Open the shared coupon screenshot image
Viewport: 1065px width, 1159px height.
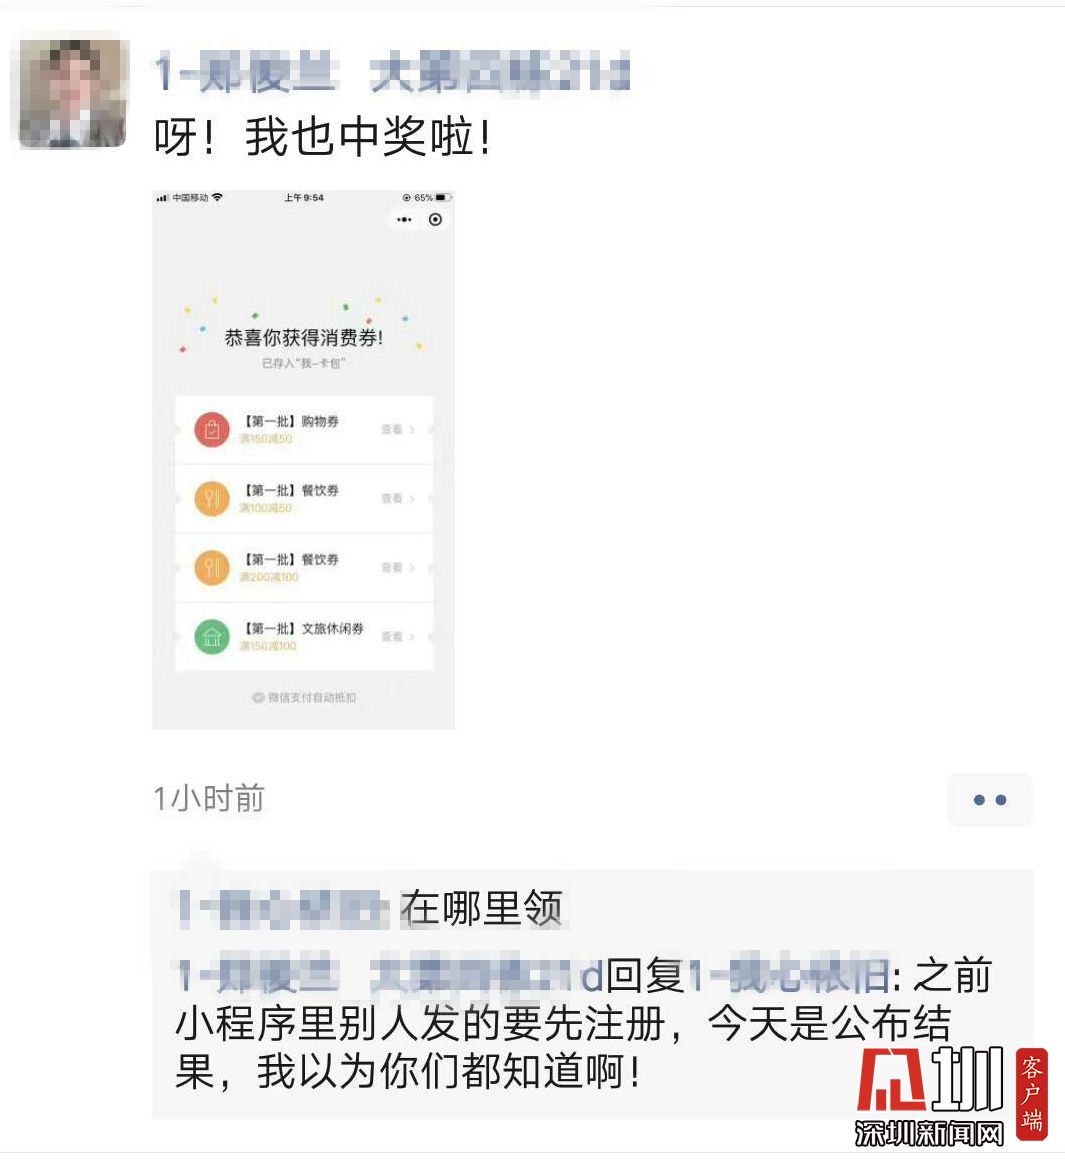303,460
